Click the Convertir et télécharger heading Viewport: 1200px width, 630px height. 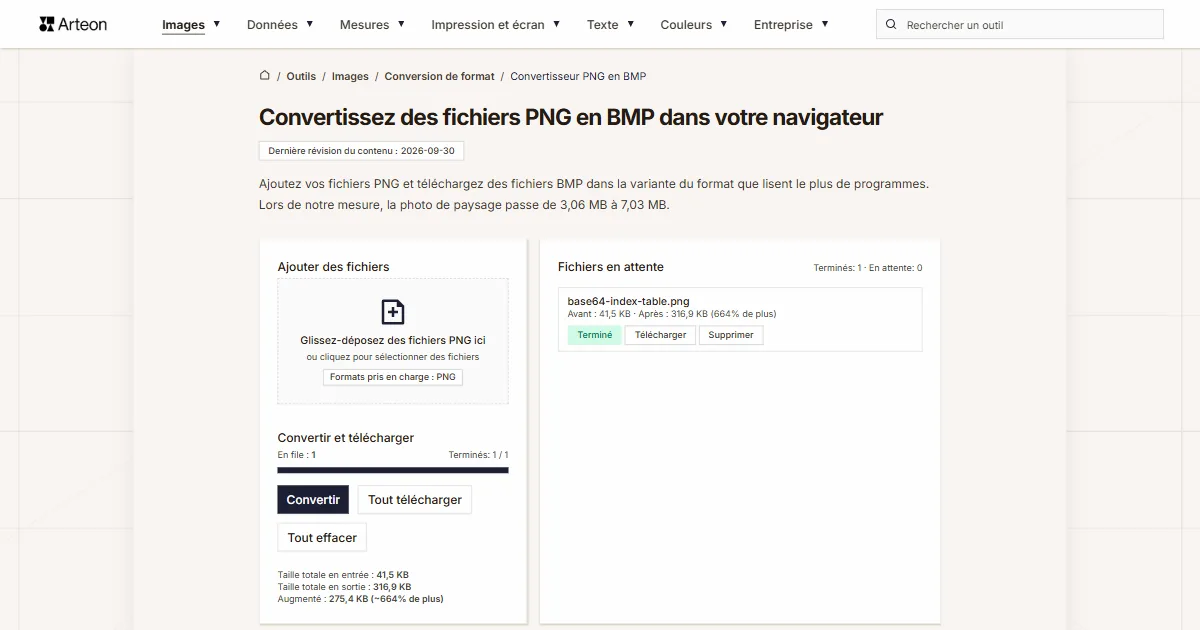point(346,438)
